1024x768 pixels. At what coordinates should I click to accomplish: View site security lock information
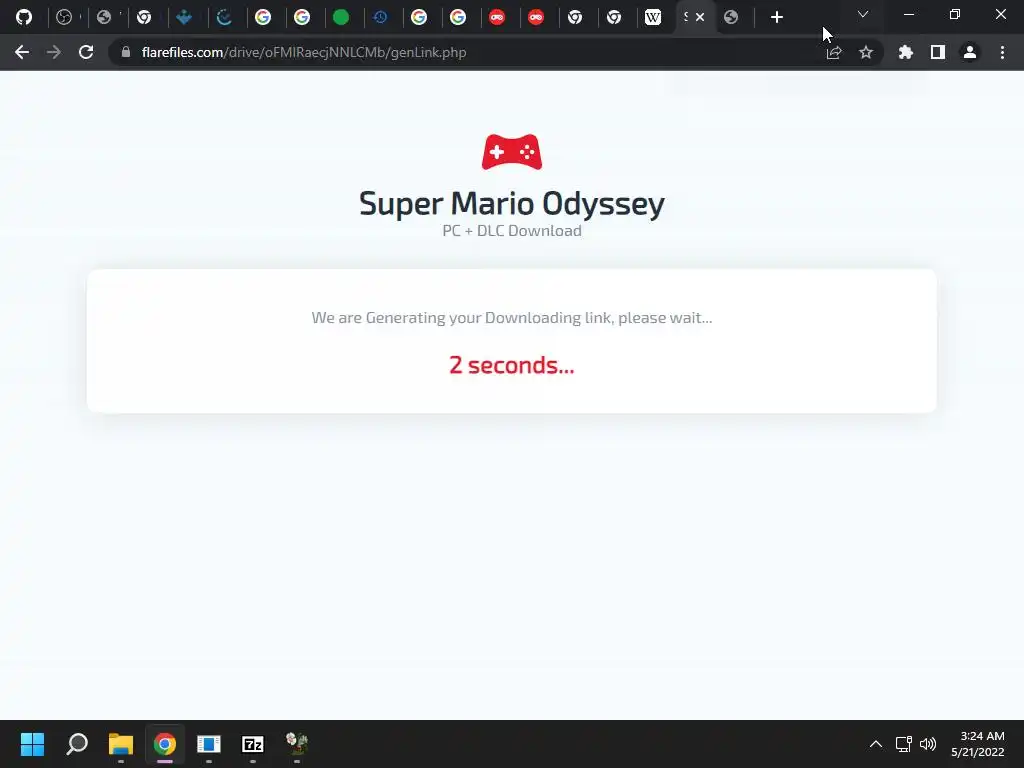[126, 52]
